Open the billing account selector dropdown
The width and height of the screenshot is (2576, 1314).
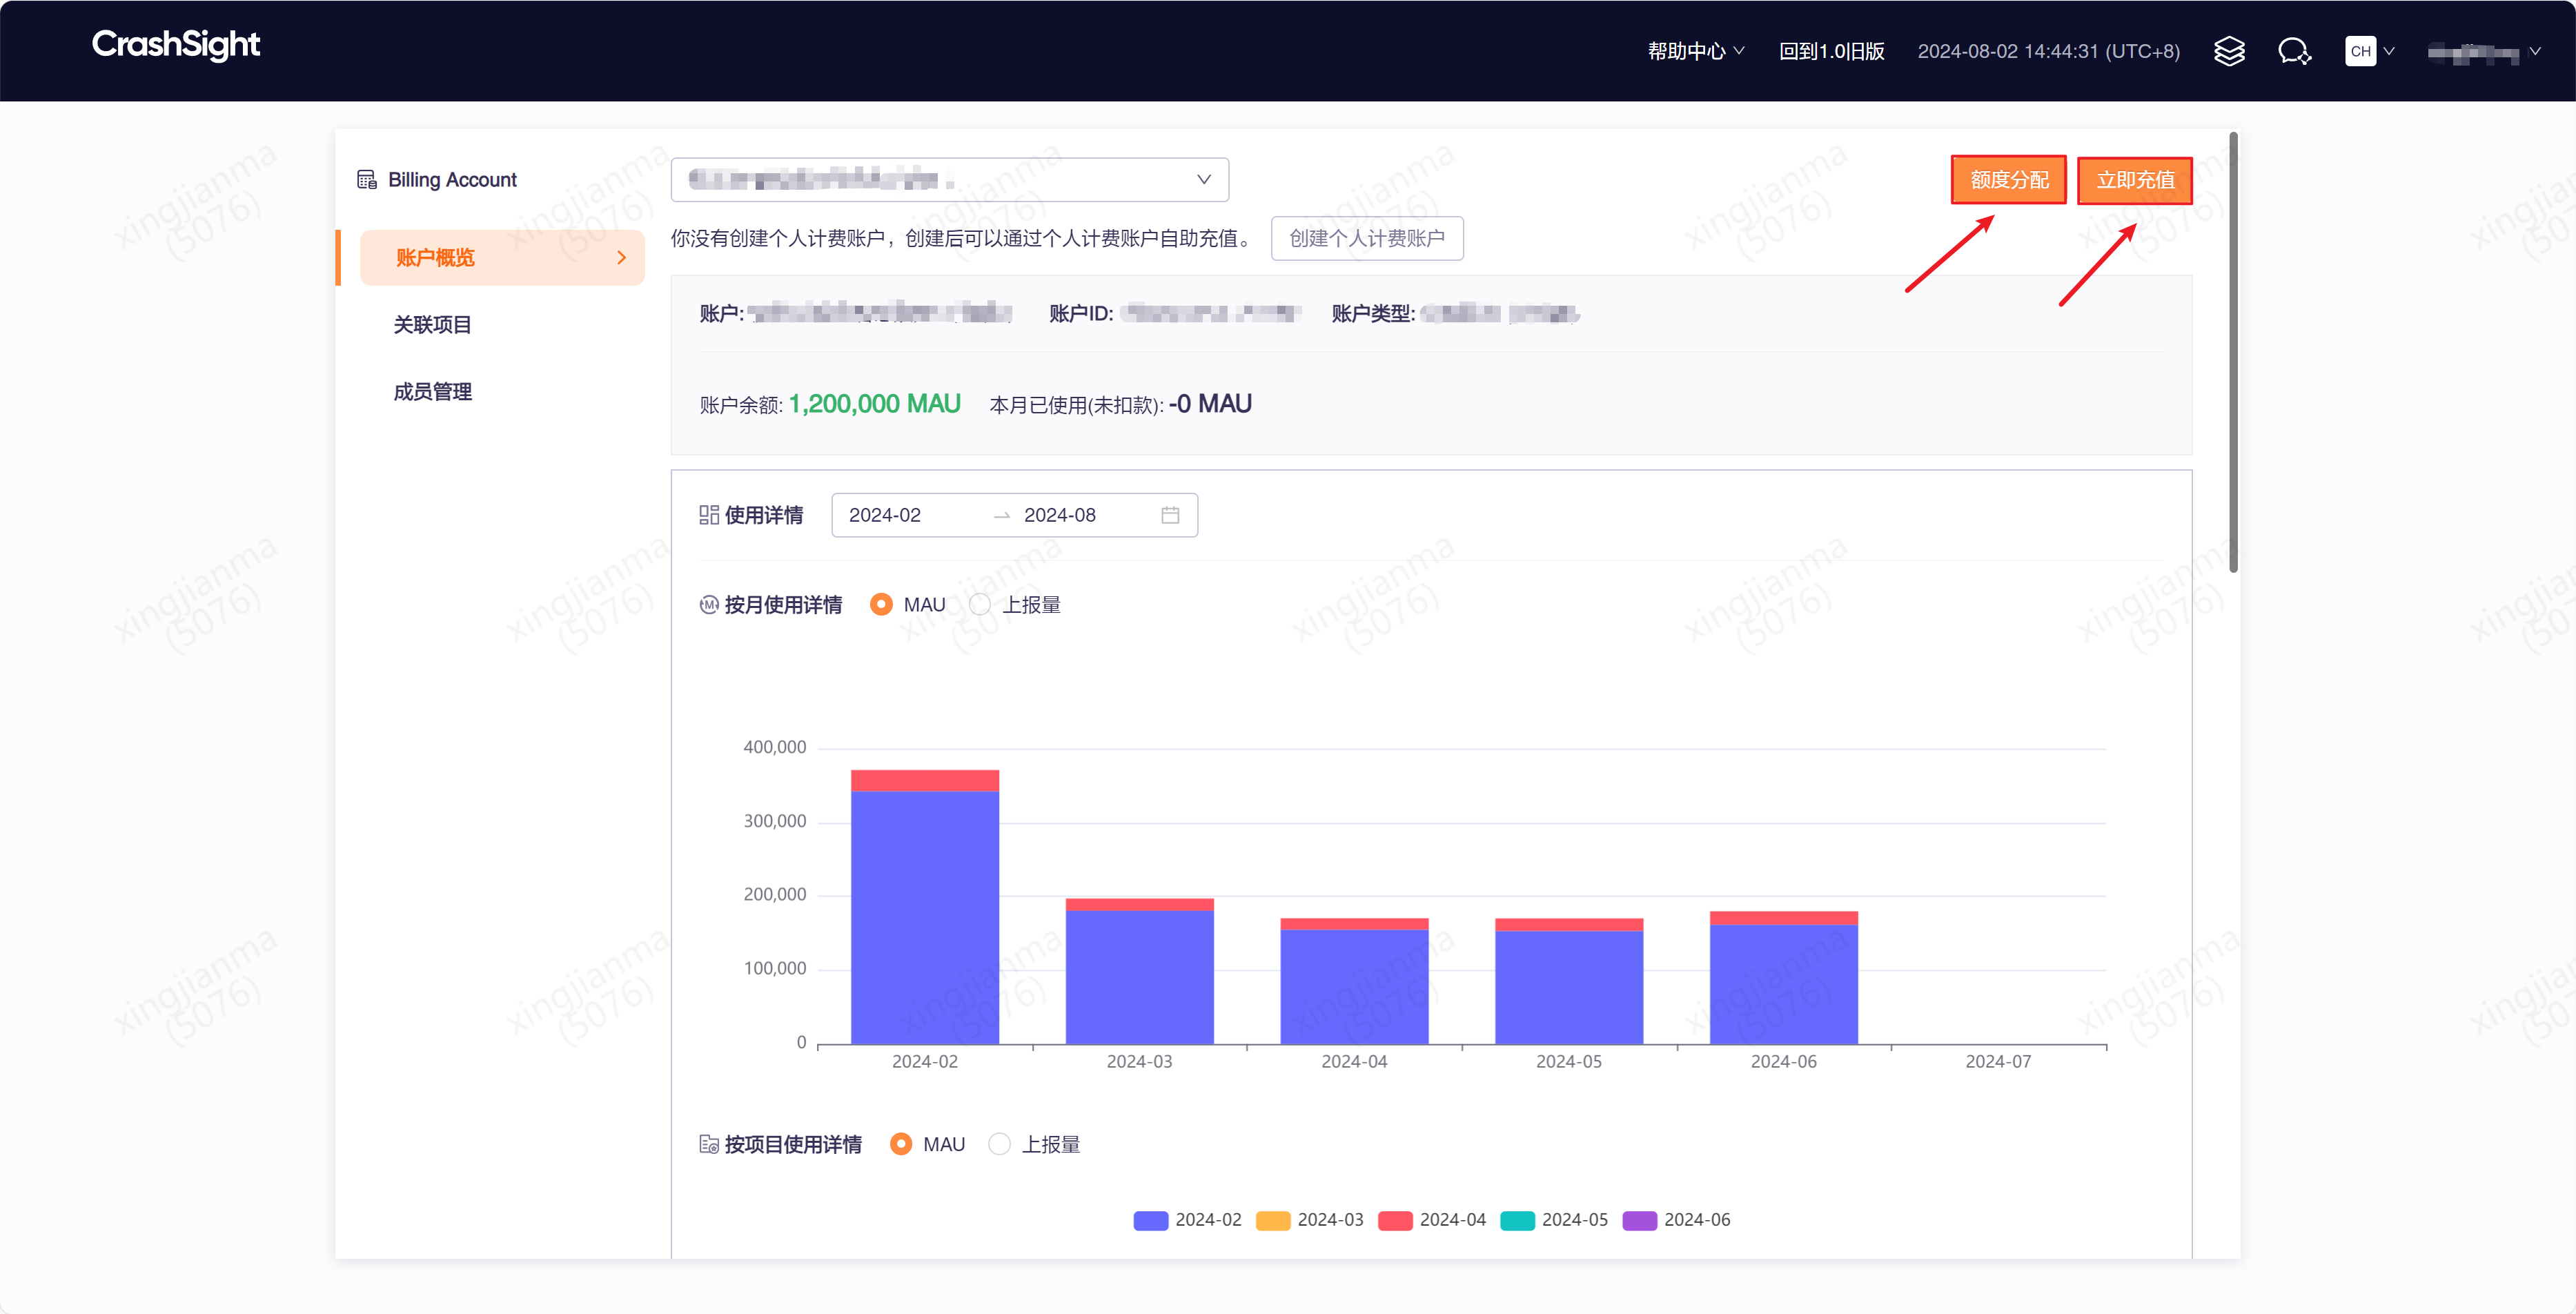click(x=949, y=180)
